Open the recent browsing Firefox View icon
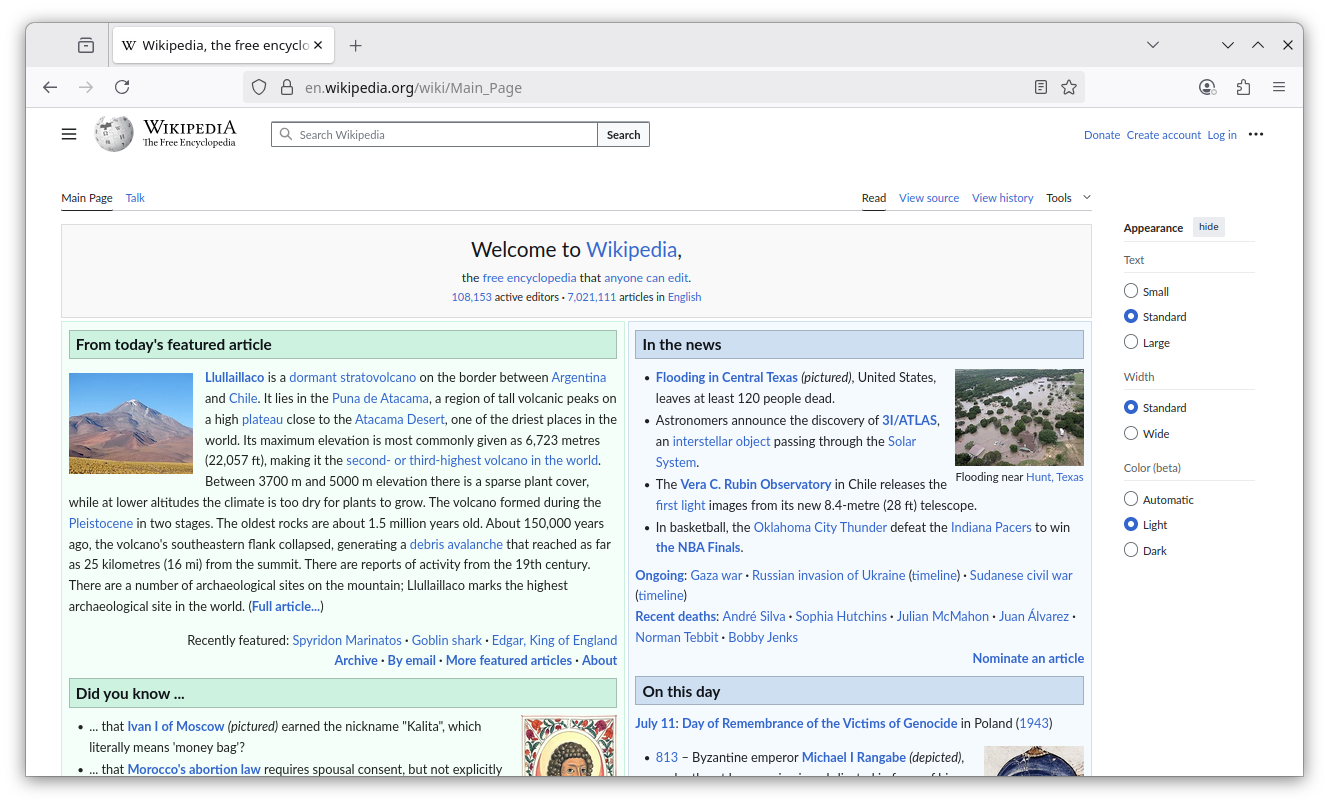Viewport: 1329px width, 805px height. (86, 45)
